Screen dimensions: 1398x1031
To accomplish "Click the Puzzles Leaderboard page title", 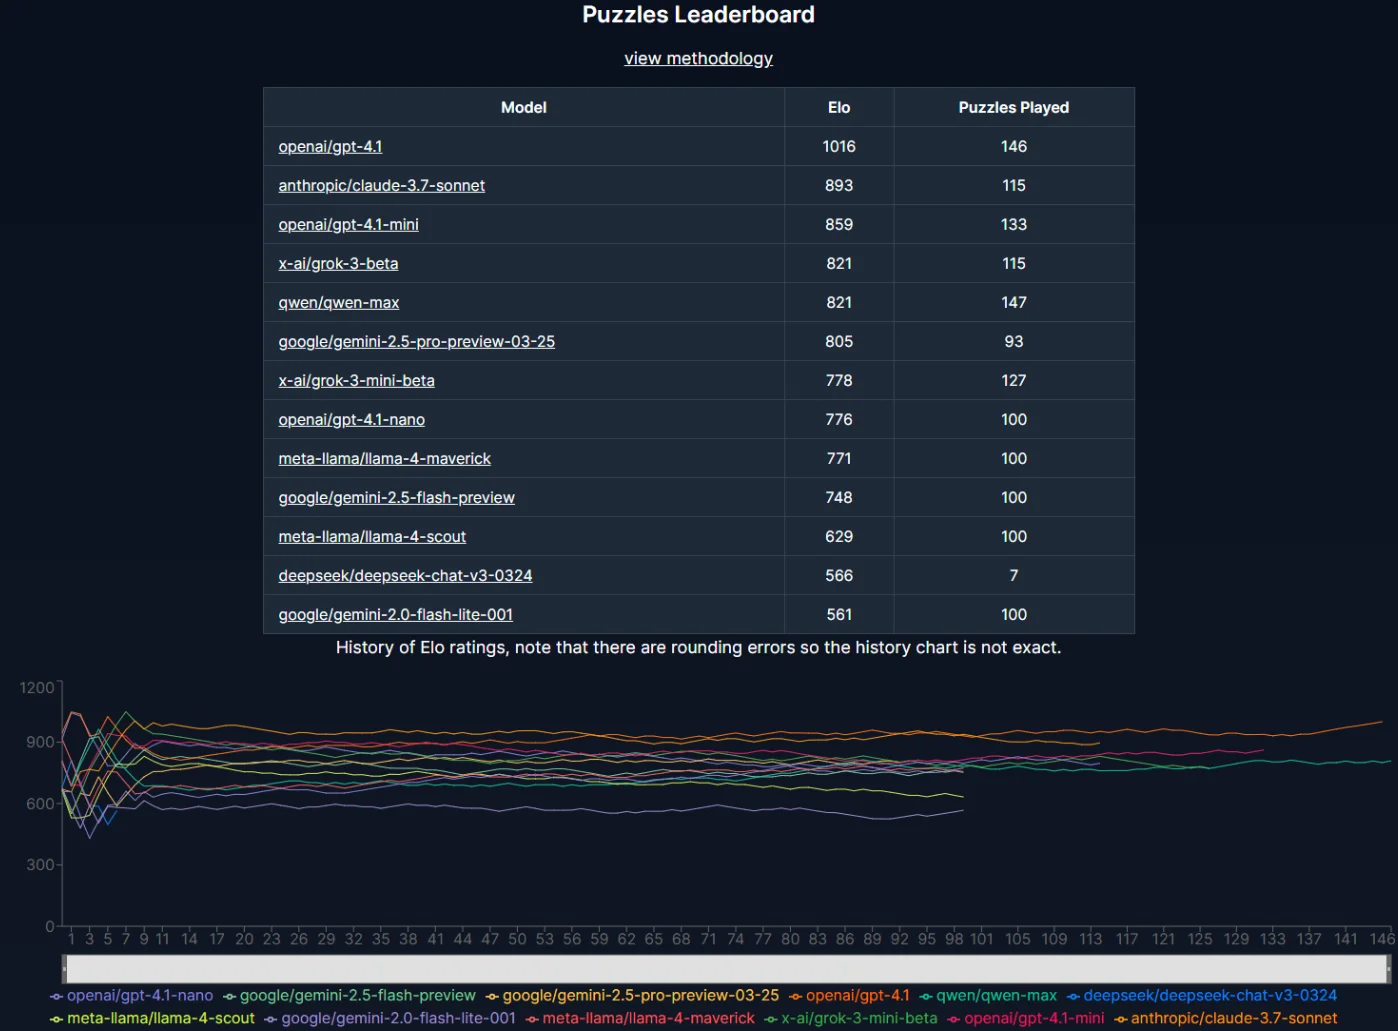I will click(698, 14).
